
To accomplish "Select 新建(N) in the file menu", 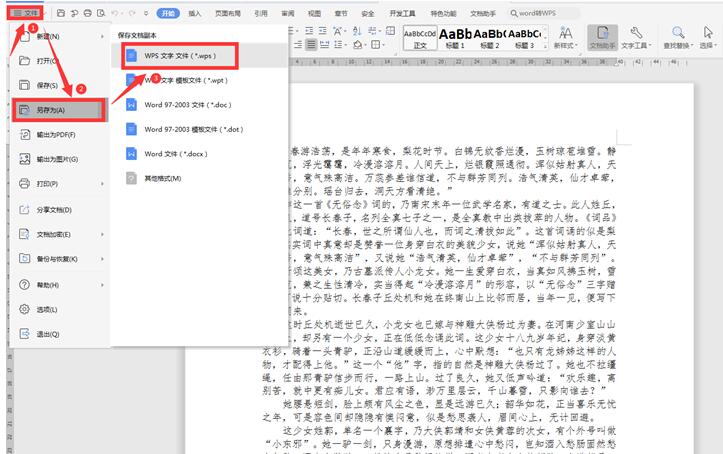I will coord(60,36).
